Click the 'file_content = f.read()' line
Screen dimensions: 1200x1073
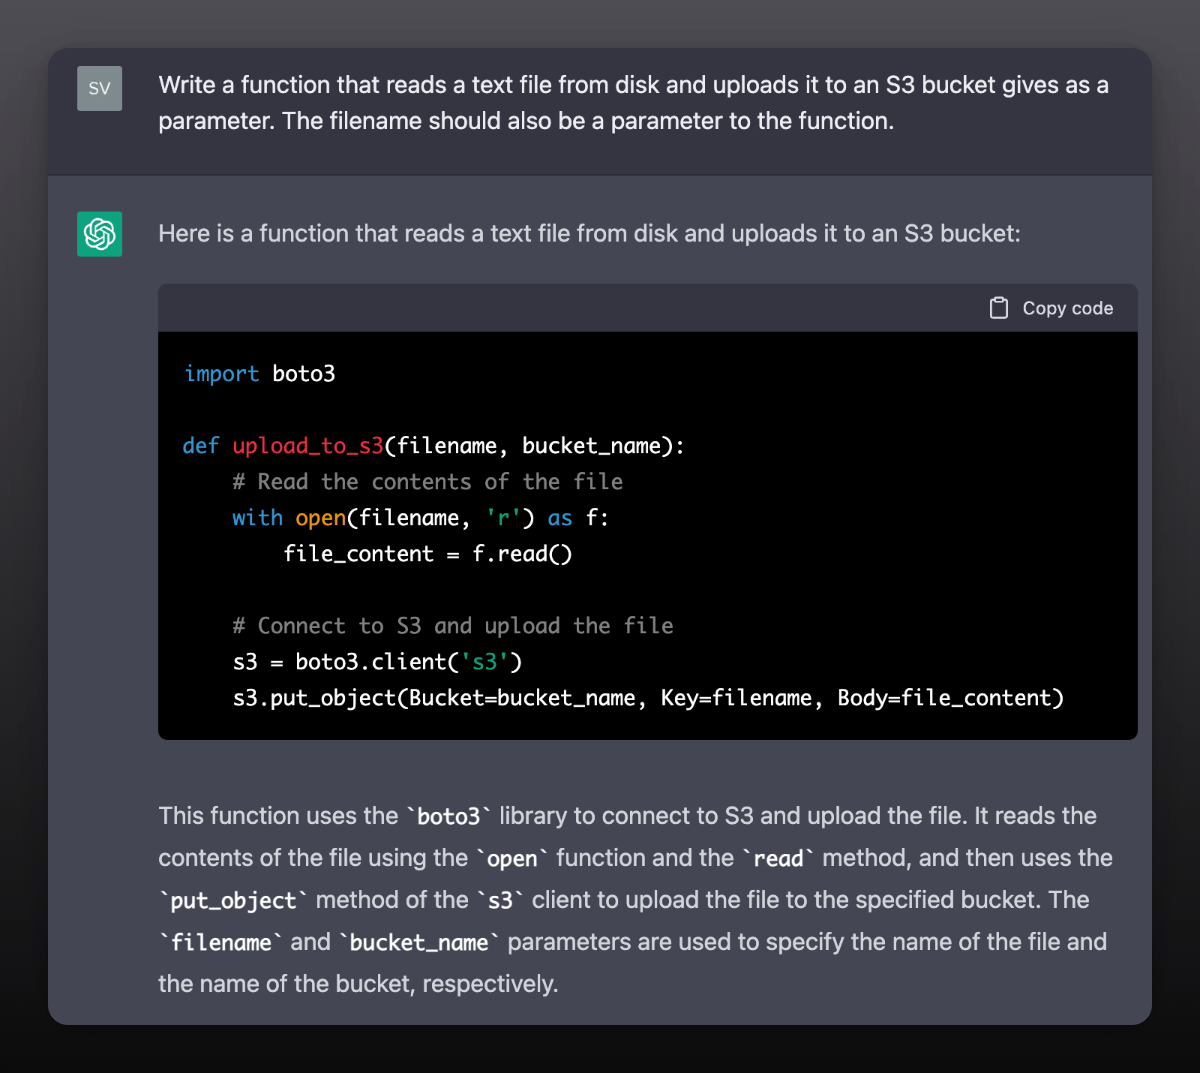point(428,554)
